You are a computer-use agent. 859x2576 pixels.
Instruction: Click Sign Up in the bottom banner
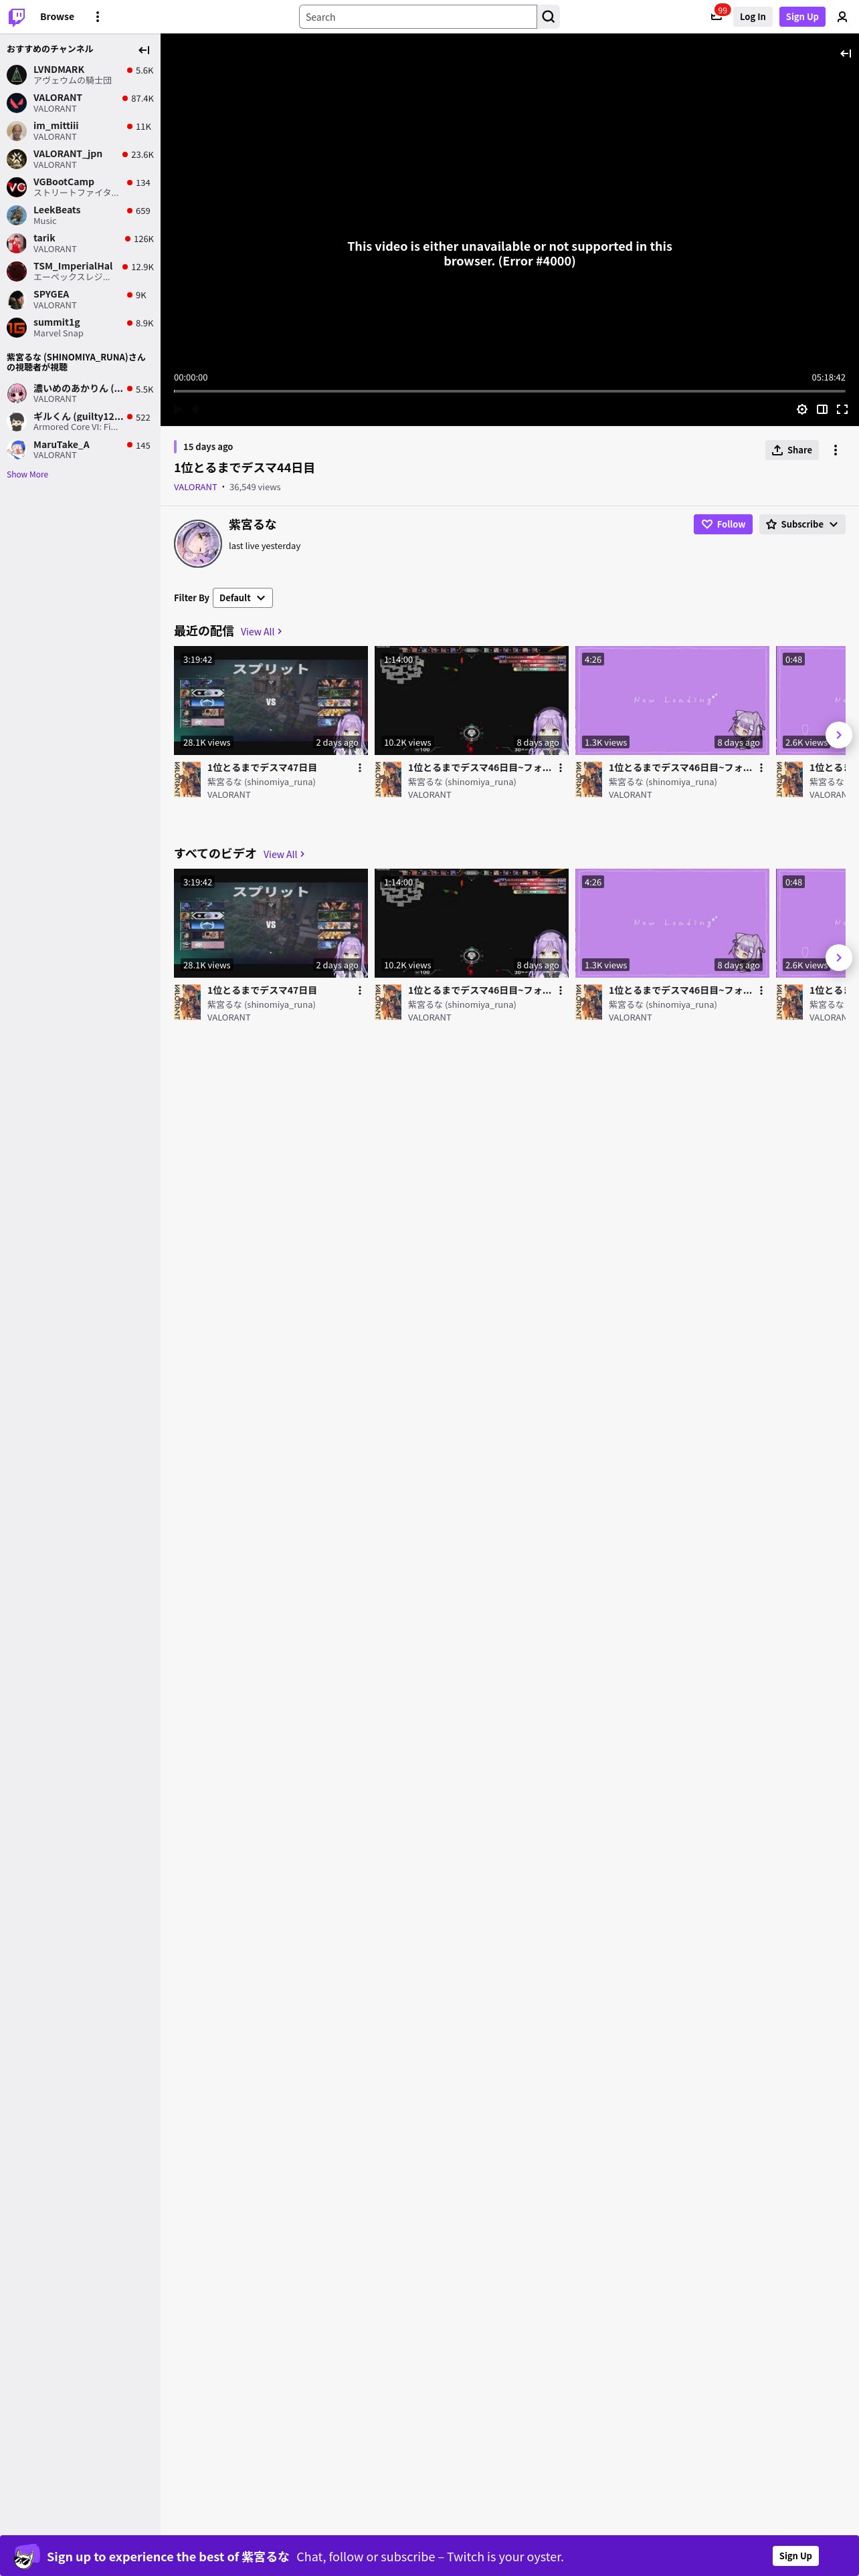pos(795,2555)
